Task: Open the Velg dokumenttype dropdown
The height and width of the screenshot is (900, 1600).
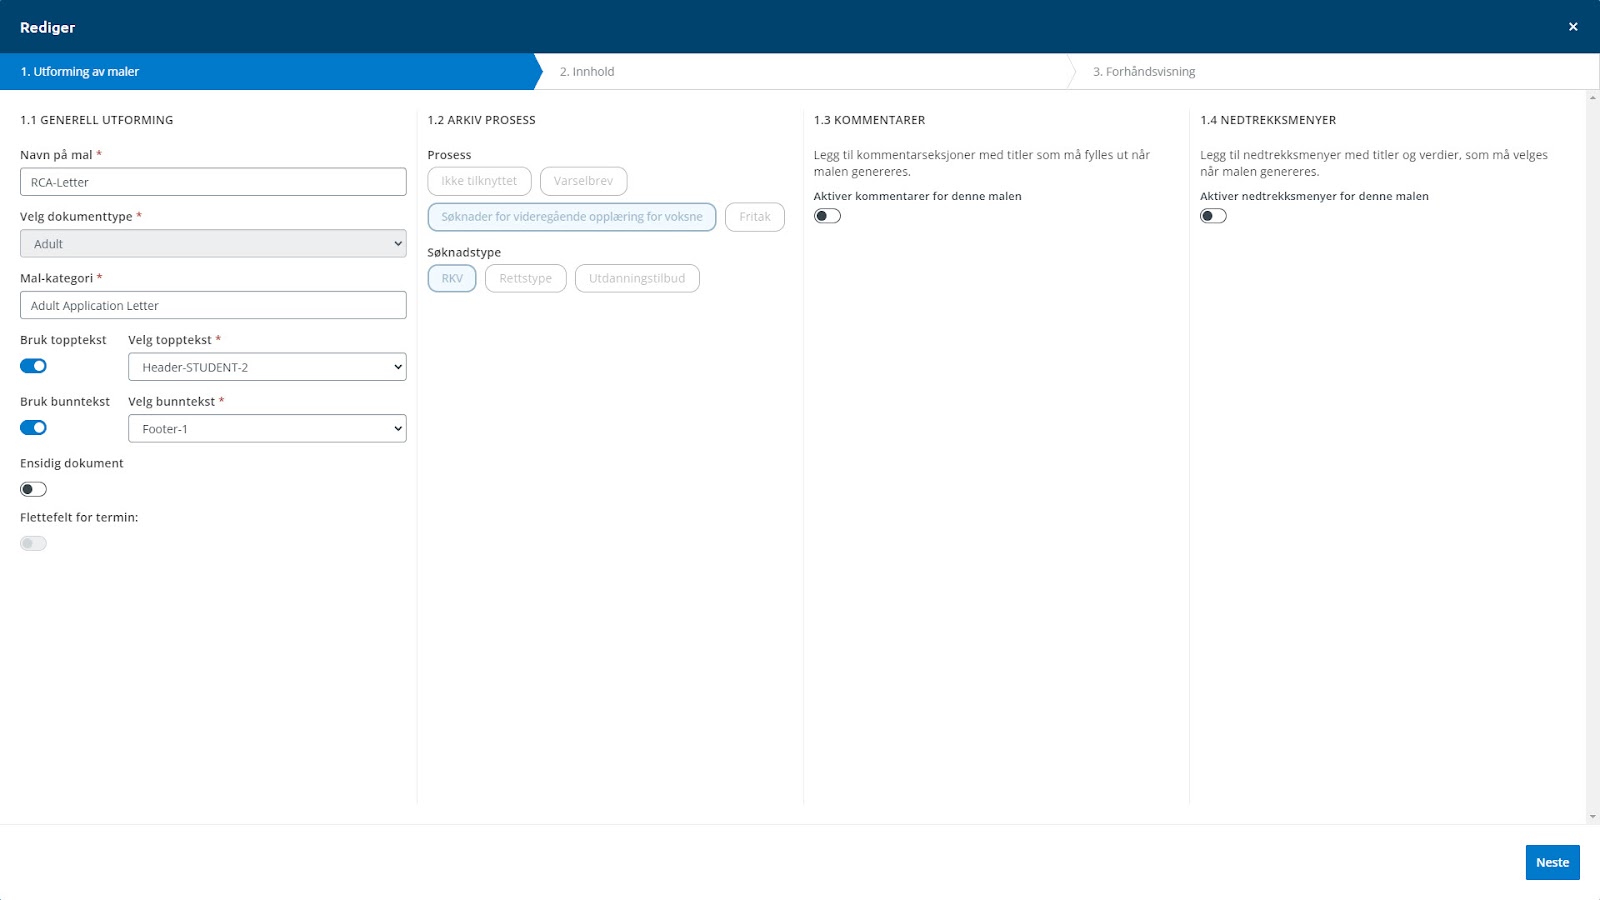Action: [x=213, y=244]
